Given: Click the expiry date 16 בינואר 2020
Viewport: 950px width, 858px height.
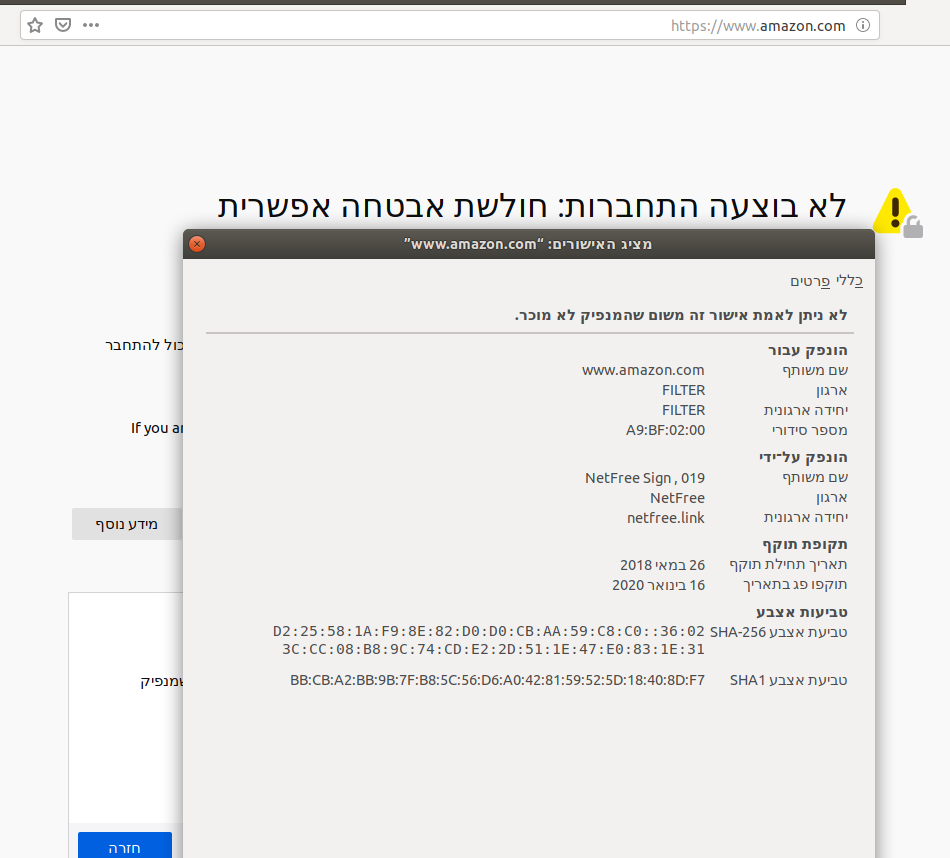Looking at the screenshot, I should coord(658,584).
